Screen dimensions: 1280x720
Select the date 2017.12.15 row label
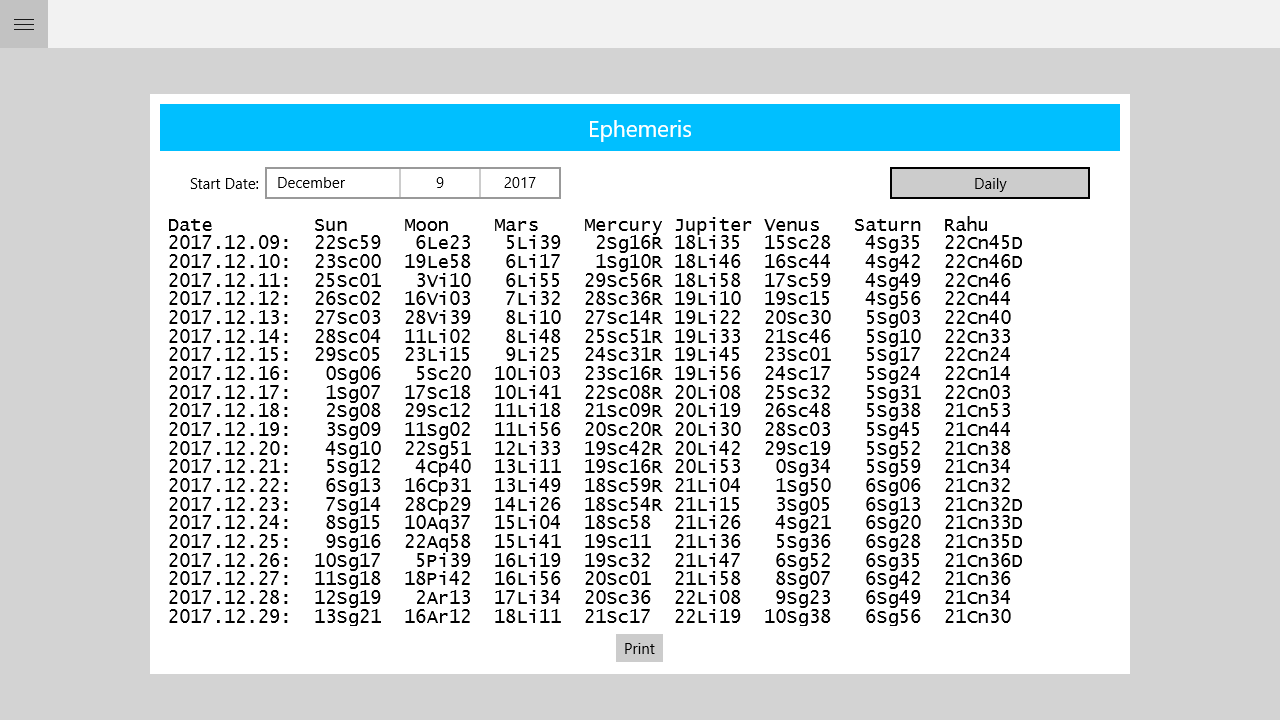[229, 355]
